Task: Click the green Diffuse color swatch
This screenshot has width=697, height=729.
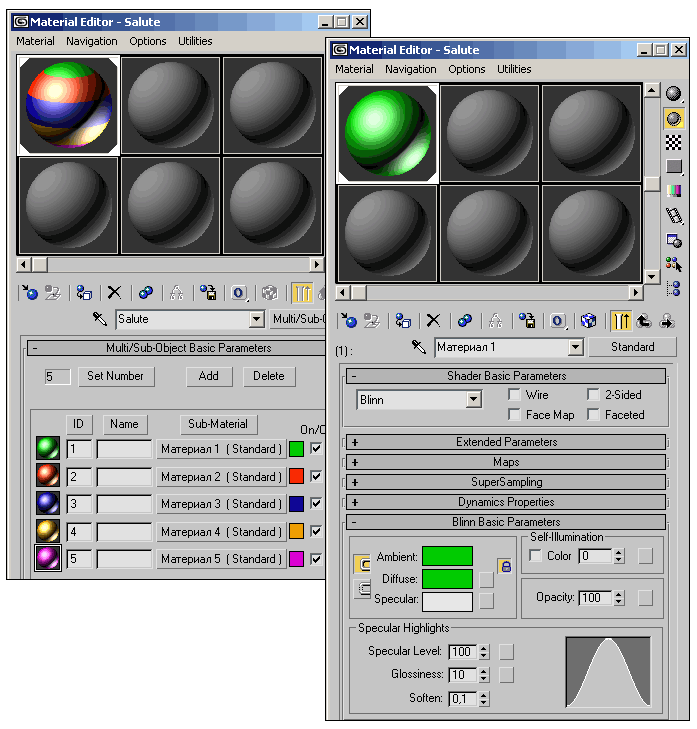Action: (447, 578)
